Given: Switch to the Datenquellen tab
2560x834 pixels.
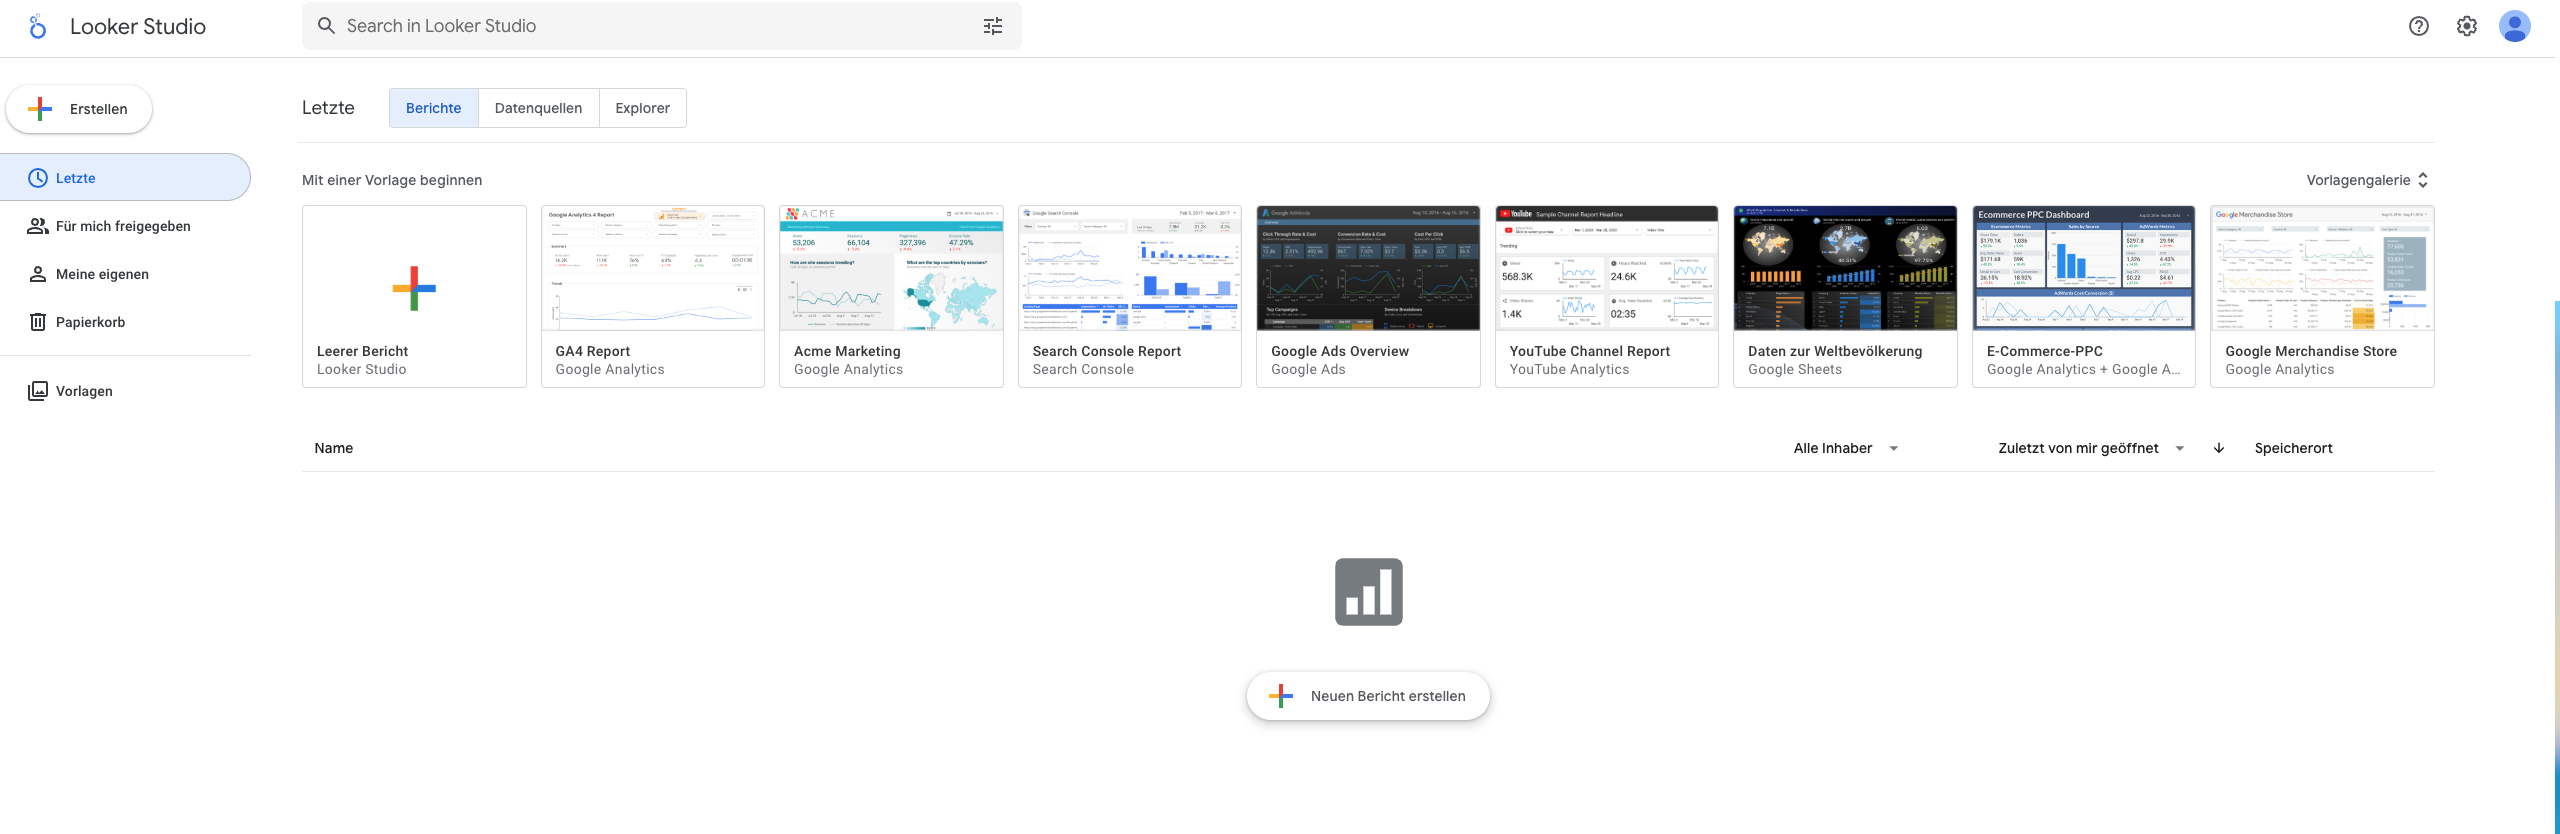Looking at the screenshot, I should (x=538, y=108).
